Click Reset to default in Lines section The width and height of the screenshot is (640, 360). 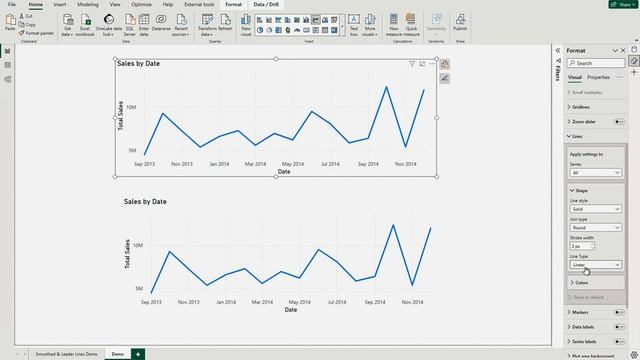tap(586, 297)
